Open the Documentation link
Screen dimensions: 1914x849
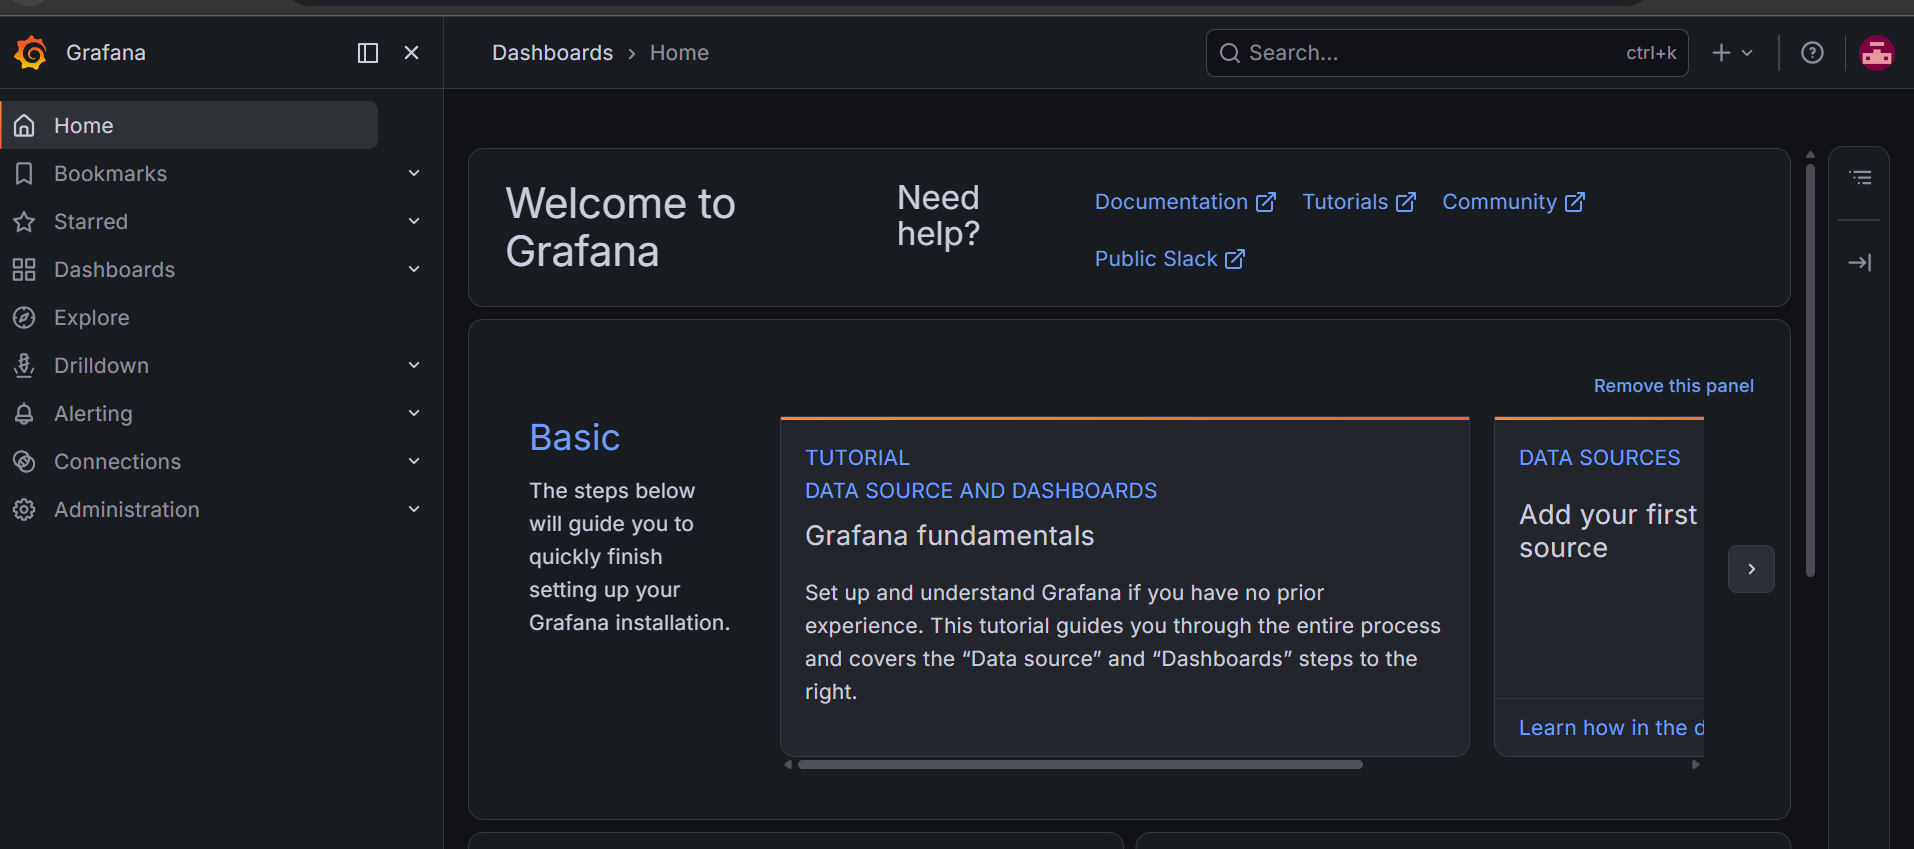coord(1185,202)
